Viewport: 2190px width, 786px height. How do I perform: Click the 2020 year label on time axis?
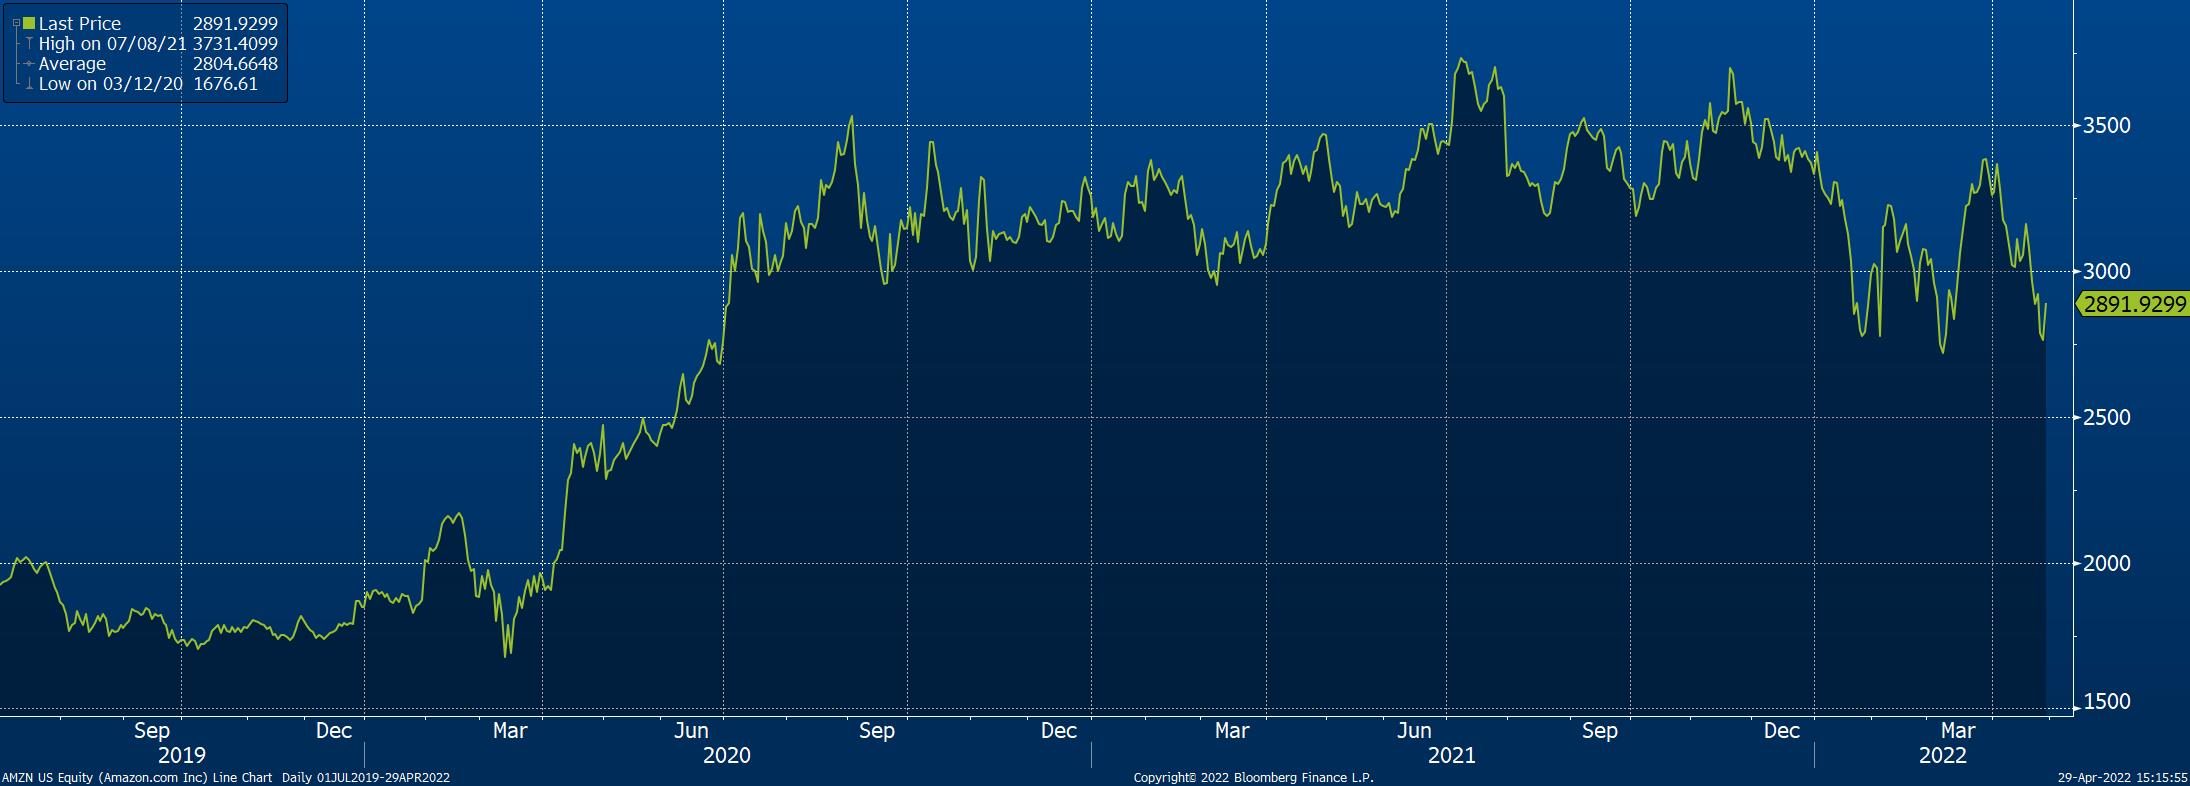click(x=727, y=755)
